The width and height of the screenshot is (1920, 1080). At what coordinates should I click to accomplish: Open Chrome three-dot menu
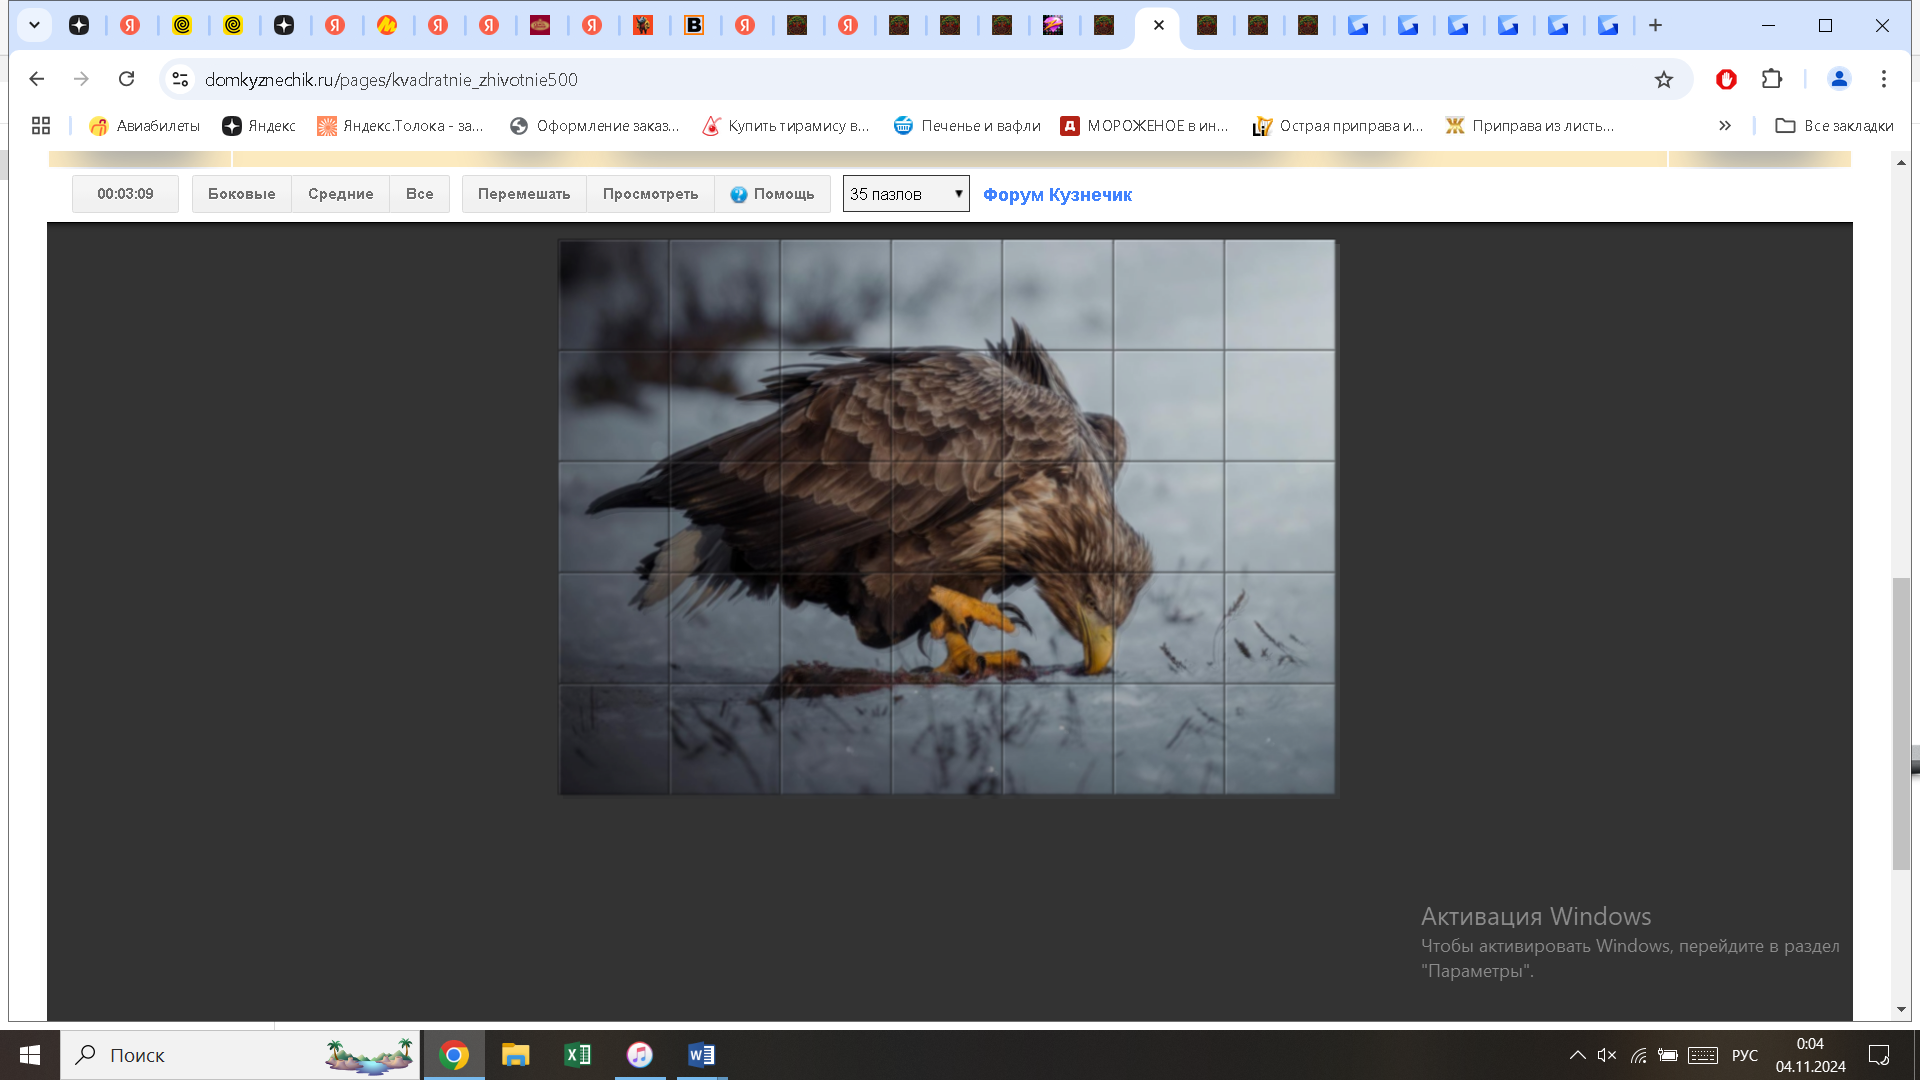(x=1884, y=79)
